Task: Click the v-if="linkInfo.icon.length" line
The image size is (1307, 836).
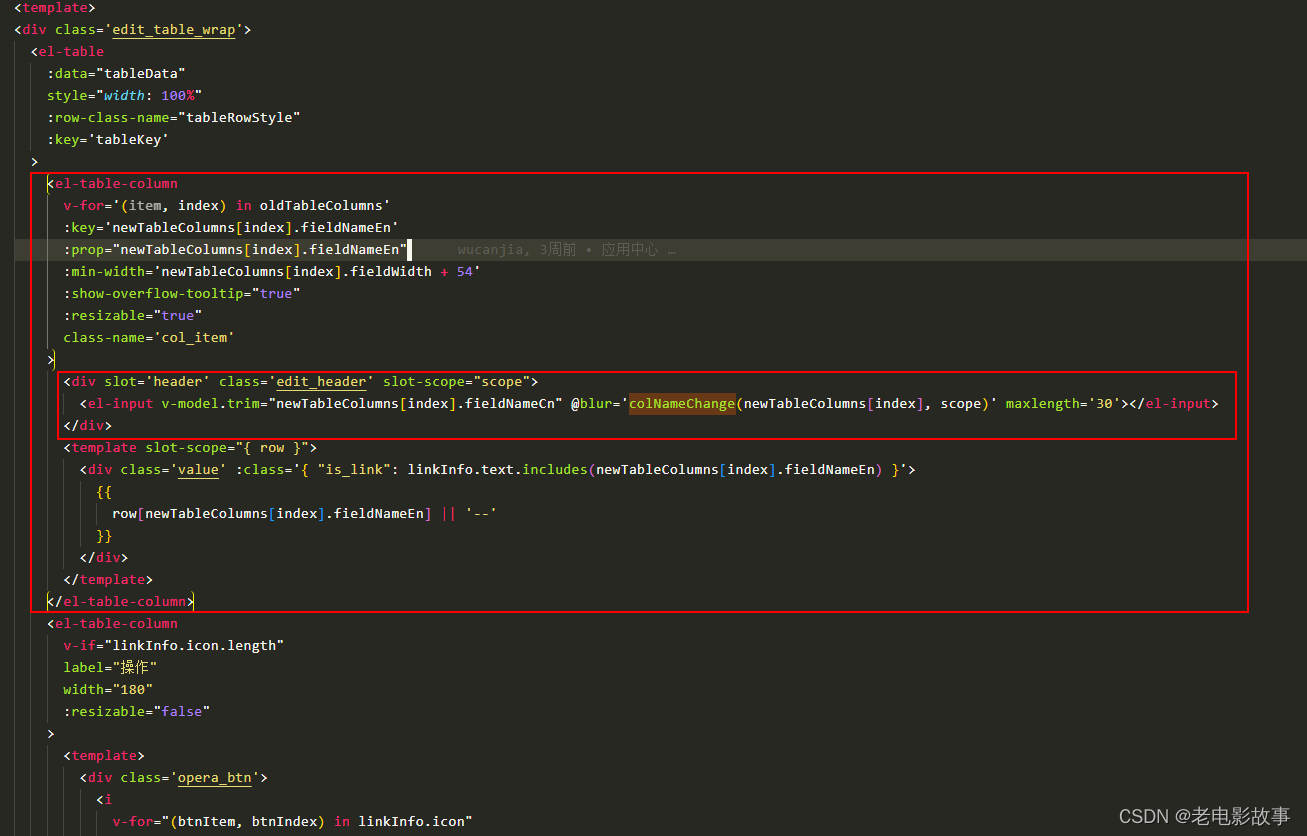Action: [174, 645]
